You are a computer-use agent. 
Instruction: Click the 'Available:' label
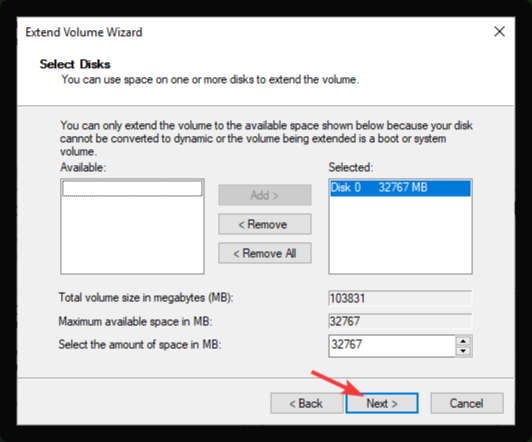(x=83, y=167)
